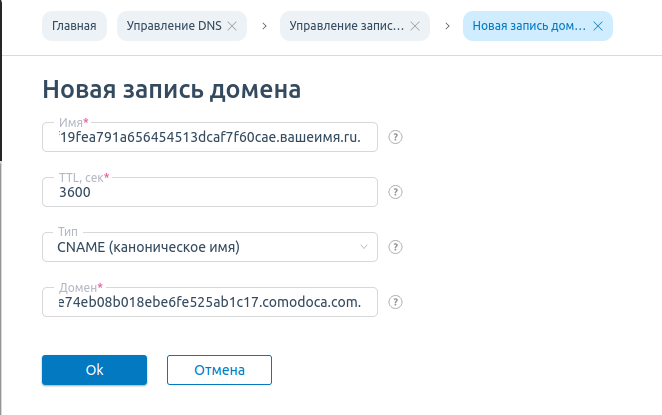Click breadcrumb arrow before Новая запись tab
The height and width of the screenshot is (415, 662).
tap(447, 26)
